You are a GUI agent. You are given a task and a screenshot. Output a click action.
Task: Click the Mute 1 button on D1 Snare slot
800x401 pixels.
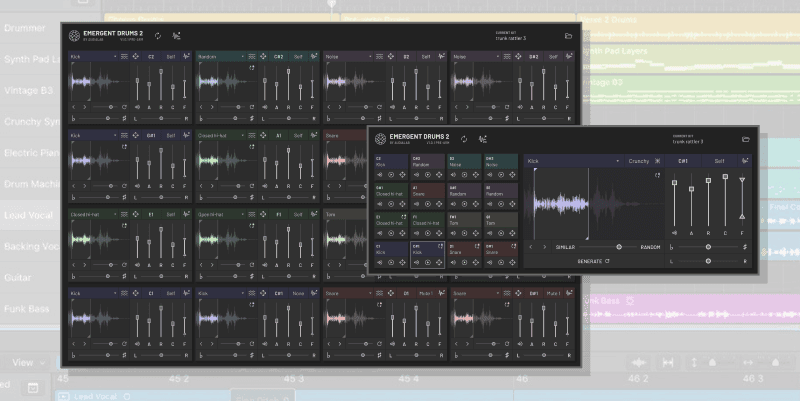pyautogui.click(x=426, y=293)
